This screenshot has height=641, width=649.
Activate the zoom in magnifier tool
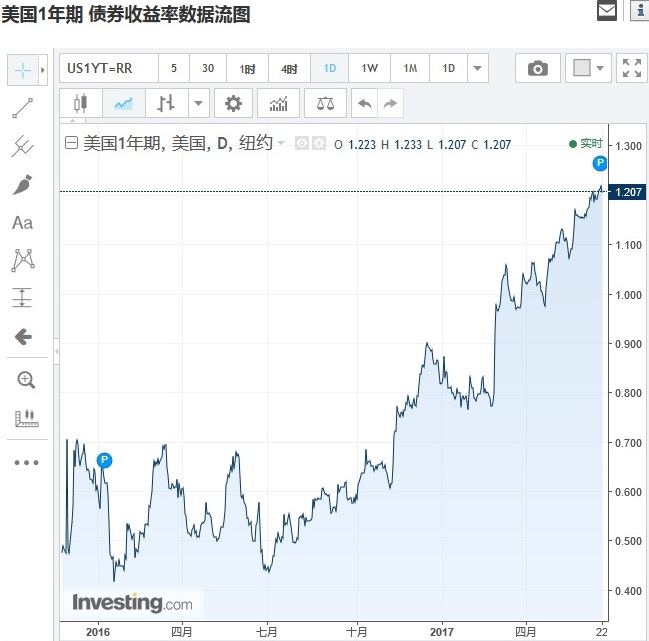click(26, 380)
